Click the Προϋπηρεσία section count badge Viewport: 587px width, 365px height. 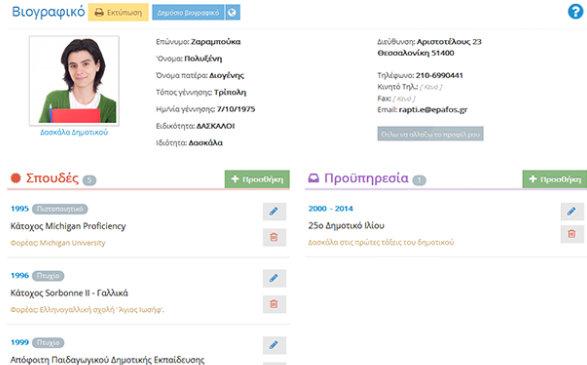coord(419,180)
